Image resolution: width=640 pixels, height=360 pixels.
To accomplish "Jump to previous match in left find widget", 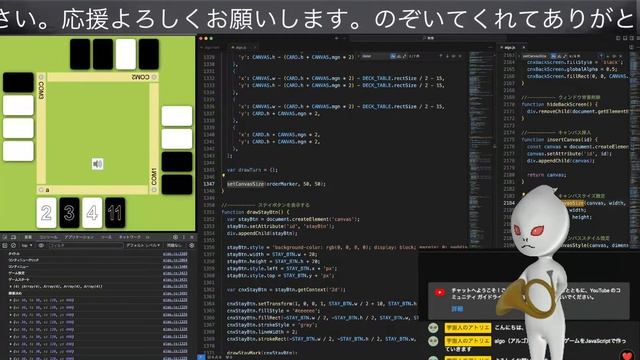I will pos(441,56).
